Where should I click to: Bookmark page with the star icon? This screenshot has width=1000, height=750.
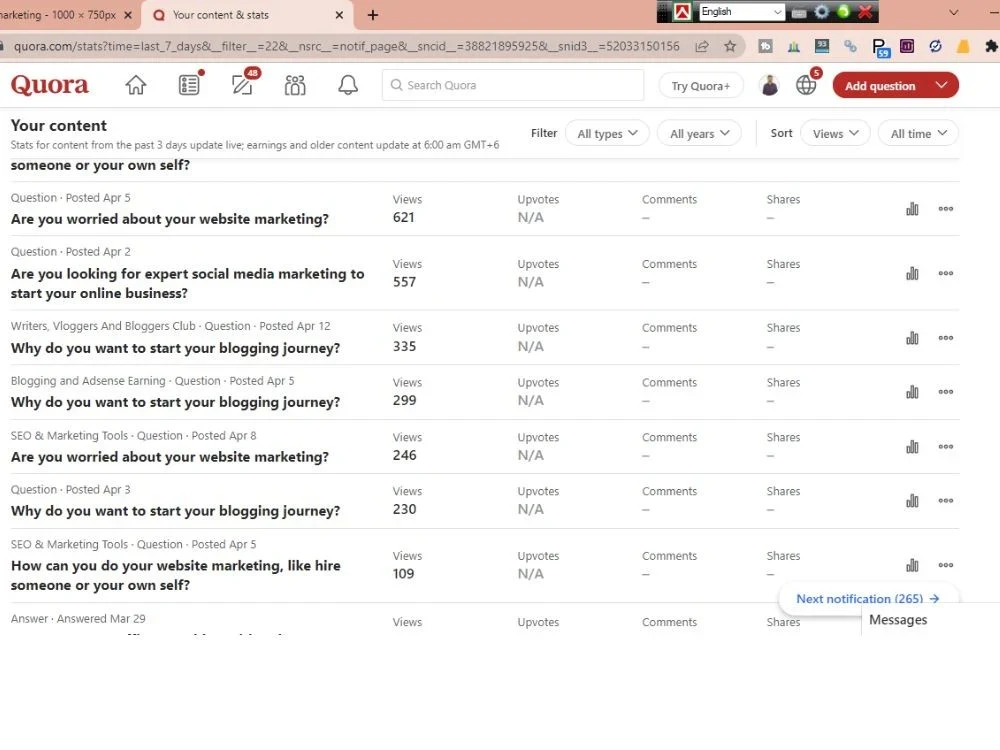tap(730, 46)
